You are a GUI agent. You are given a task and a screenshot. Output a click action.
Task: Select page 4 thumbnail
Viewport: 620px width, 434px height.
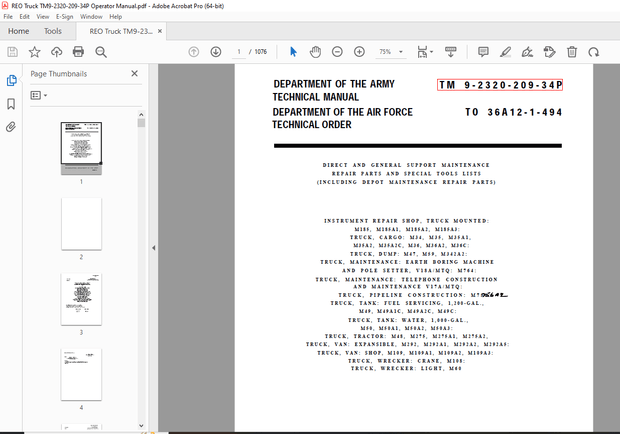click(81, 374)
